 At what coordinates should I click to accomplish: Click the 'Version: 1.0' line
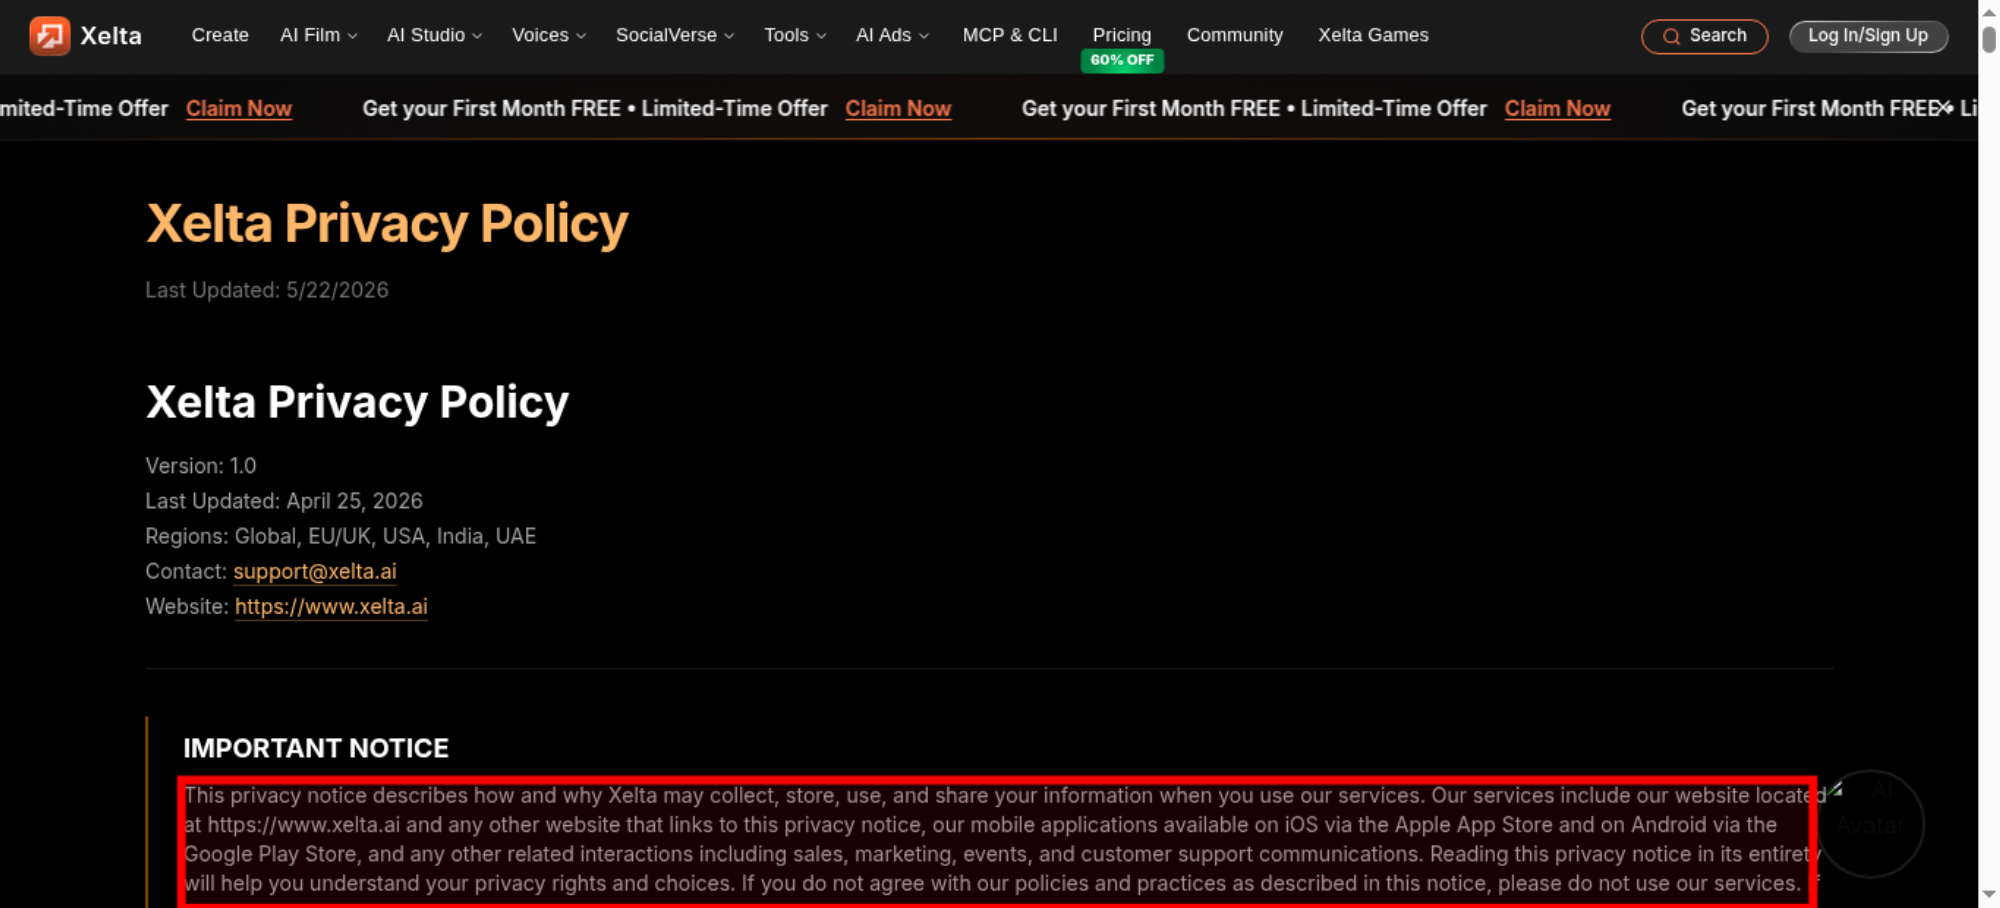(201, 466)
